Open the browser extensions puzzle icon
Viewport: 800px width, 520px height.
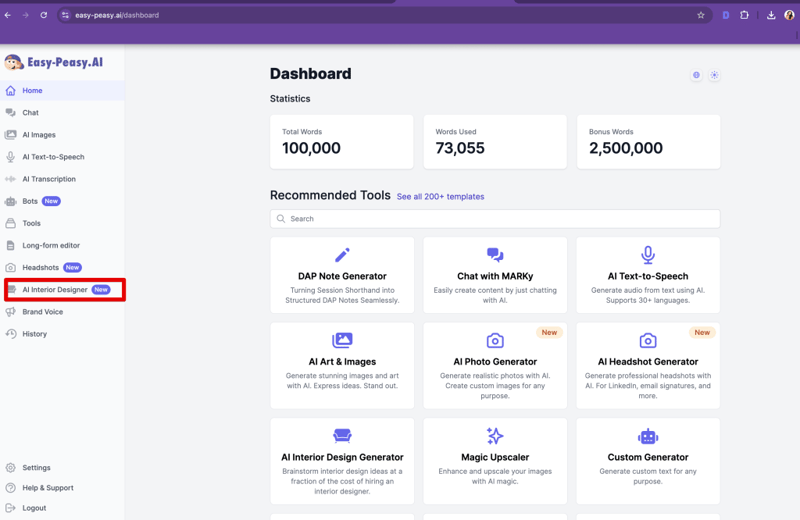pos(744,15)
